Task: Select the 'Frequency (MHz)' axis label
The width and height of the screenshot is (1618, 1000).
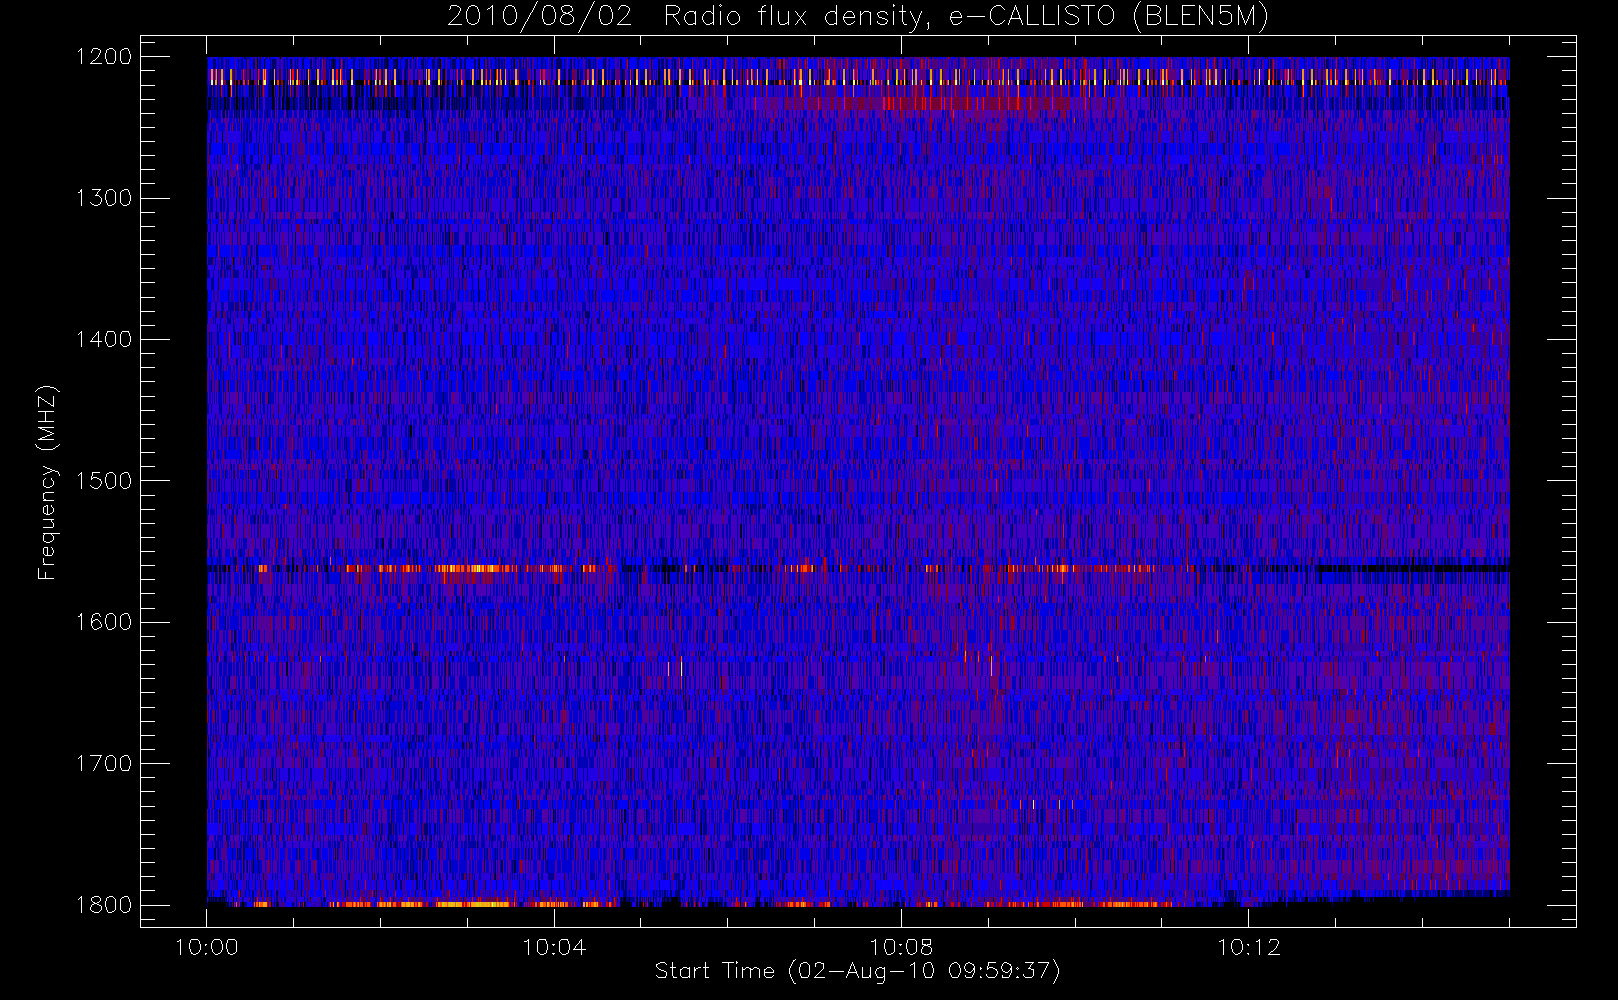Action: click(x=47, y=482)
